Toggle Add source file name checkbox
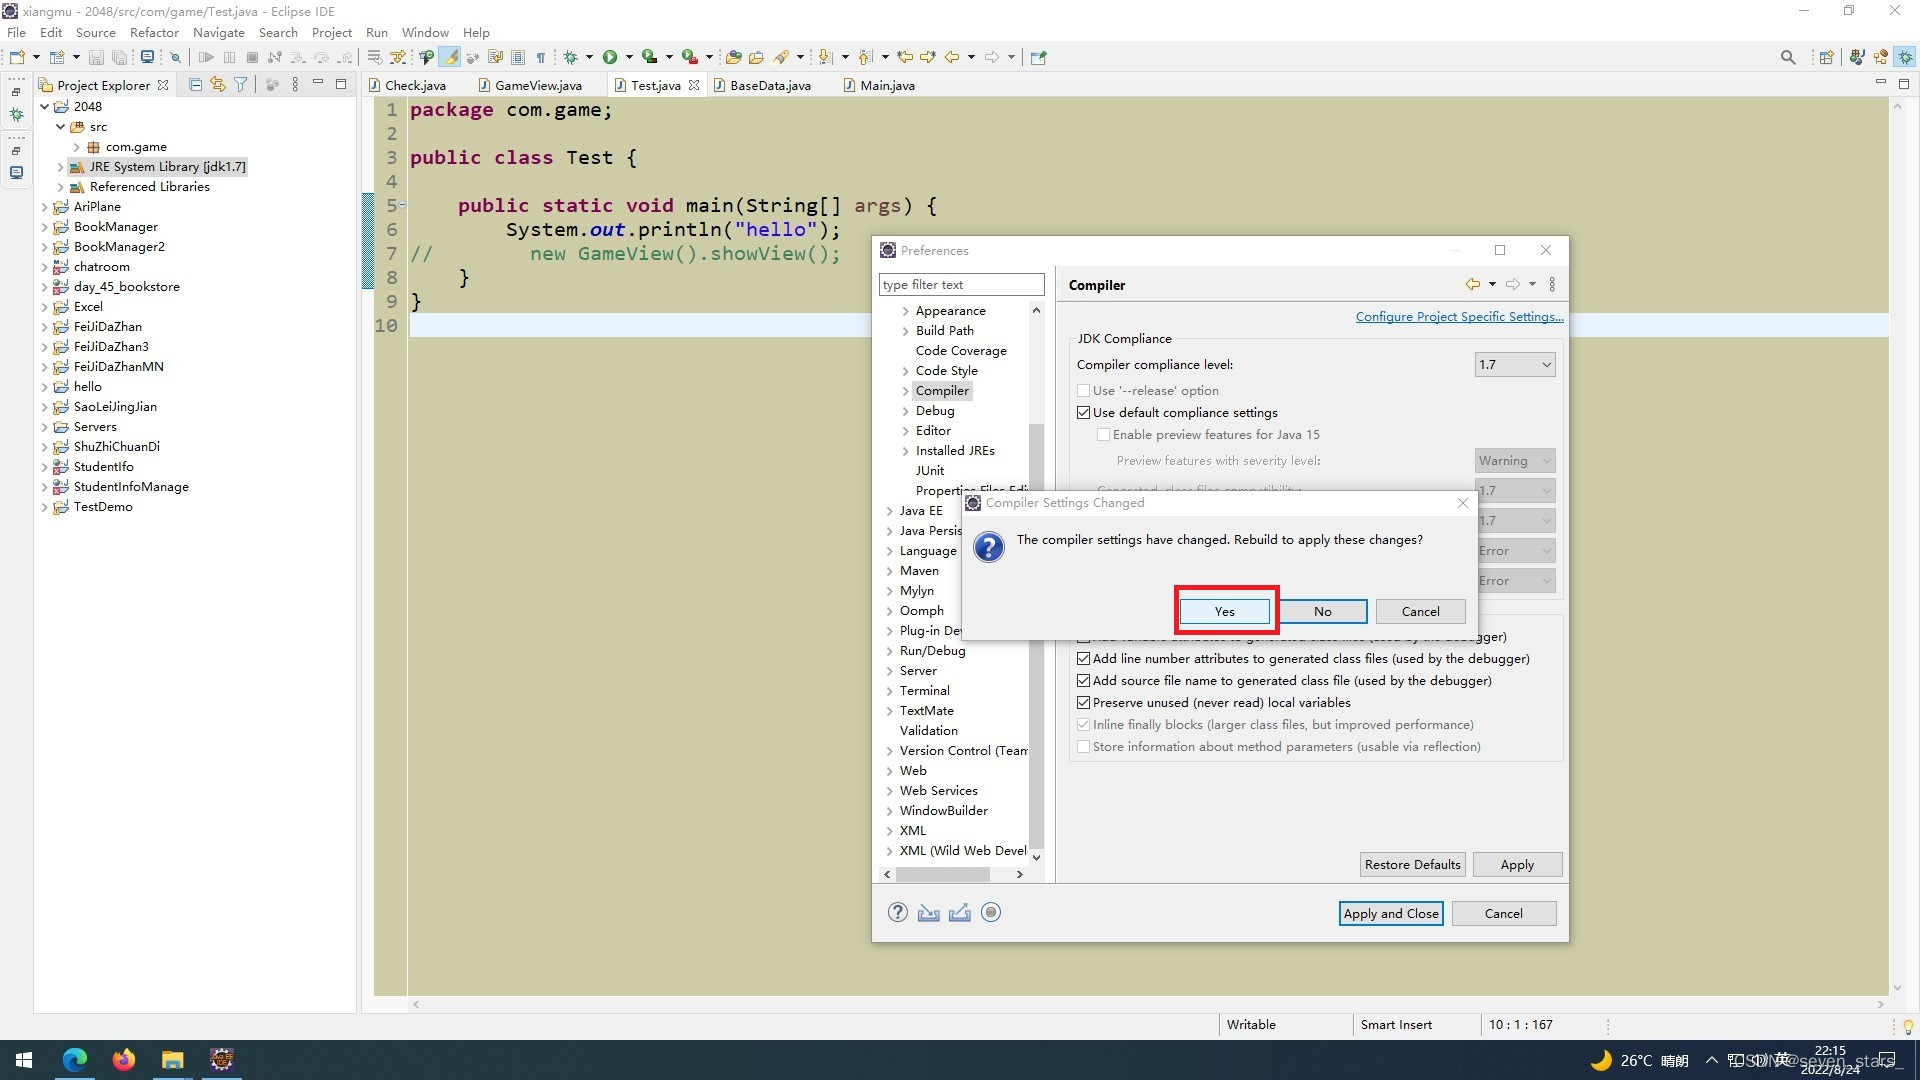Viewport: 1920px width, 1080px height. click(1083, 680)
